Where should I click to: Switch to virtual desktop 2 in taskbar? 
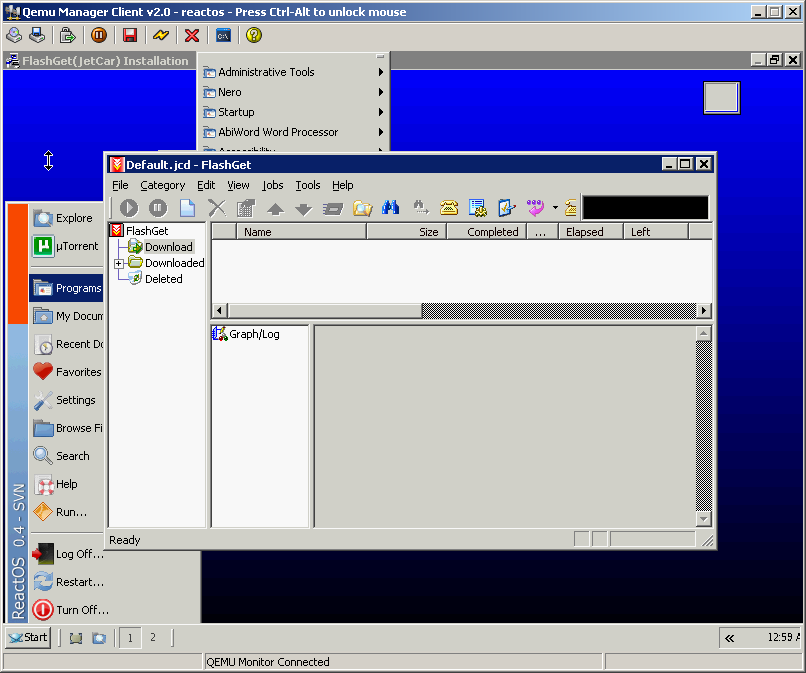[153, 637]
